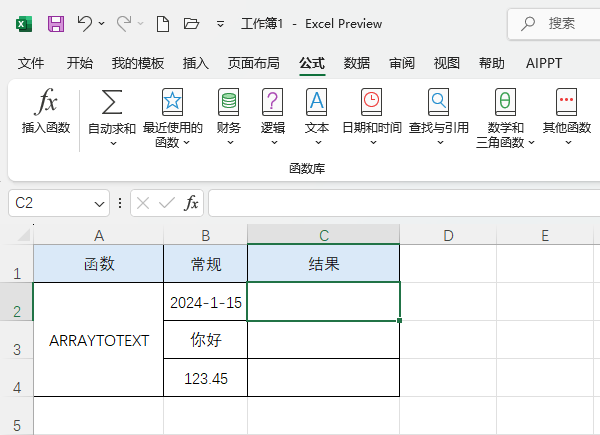The width and height of the screenshot is (600, 435).
Task: Open the 帮助 tab
Action: point(492,63)
